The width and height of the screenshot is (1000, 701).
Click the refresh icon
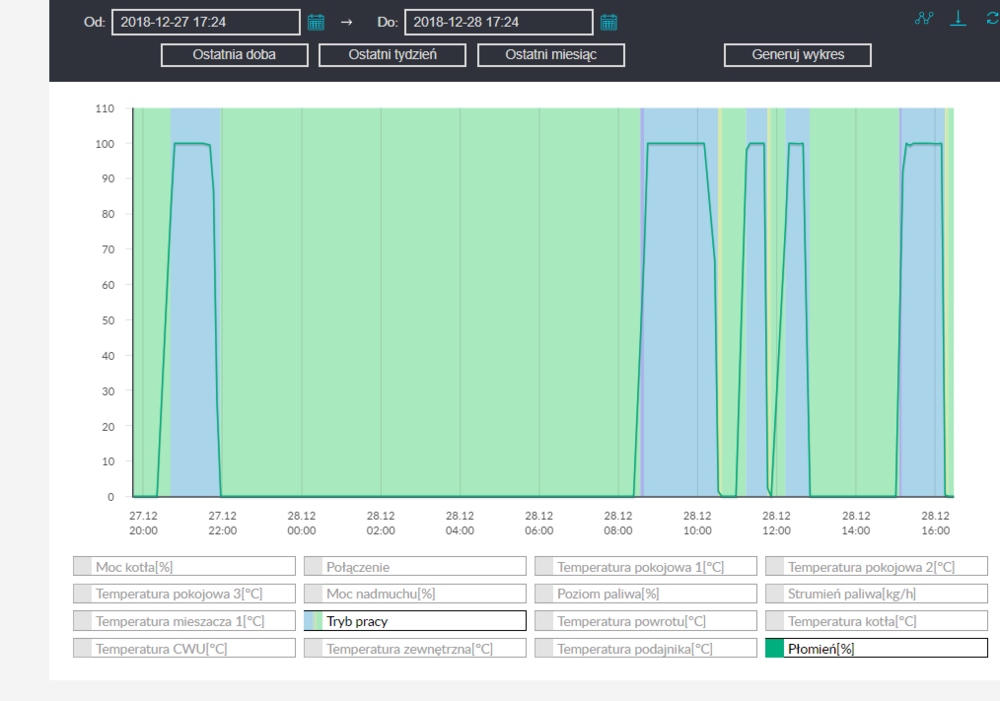point(991,19)
